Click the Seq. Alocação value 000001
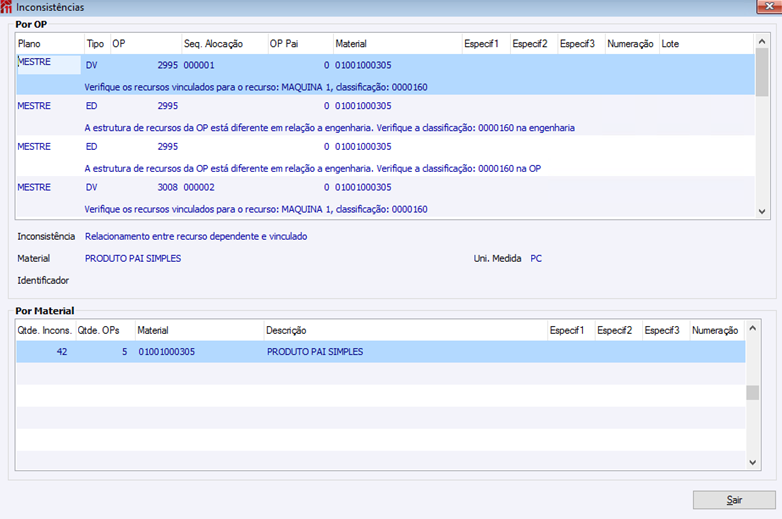782x519 pixels. click(199, 65)
